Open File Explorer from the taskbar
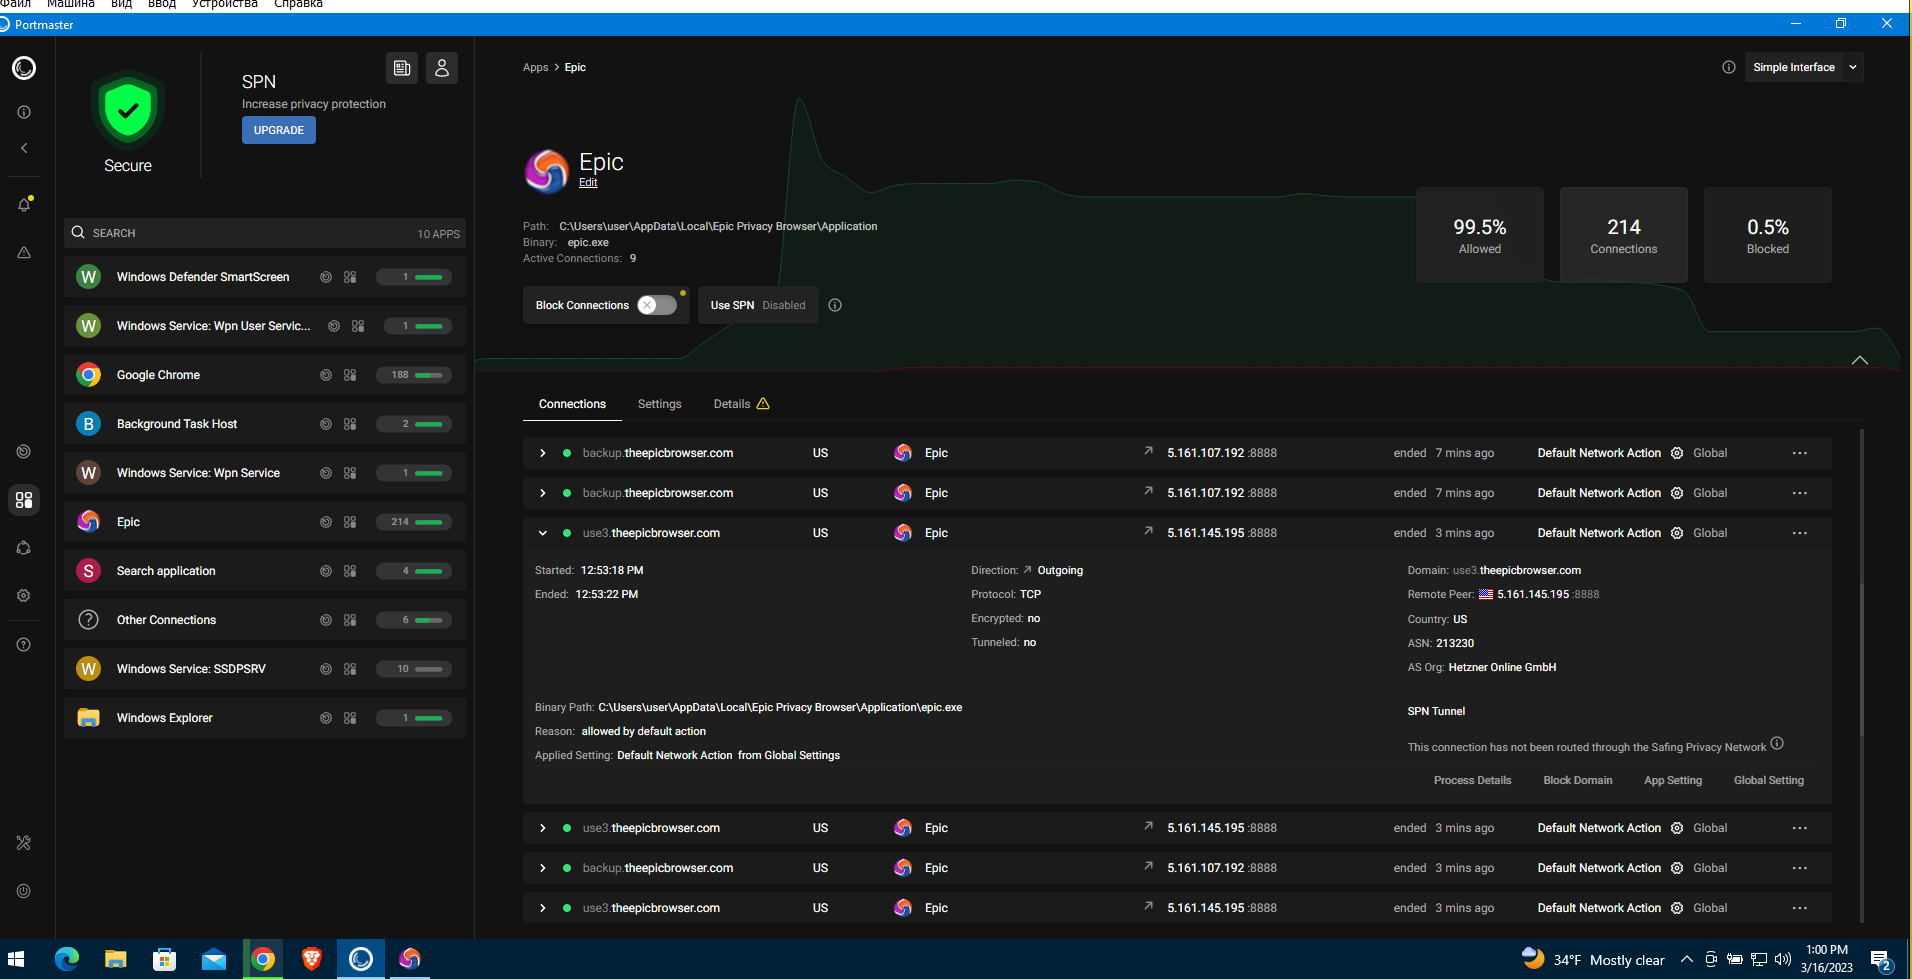 (116, 959)
